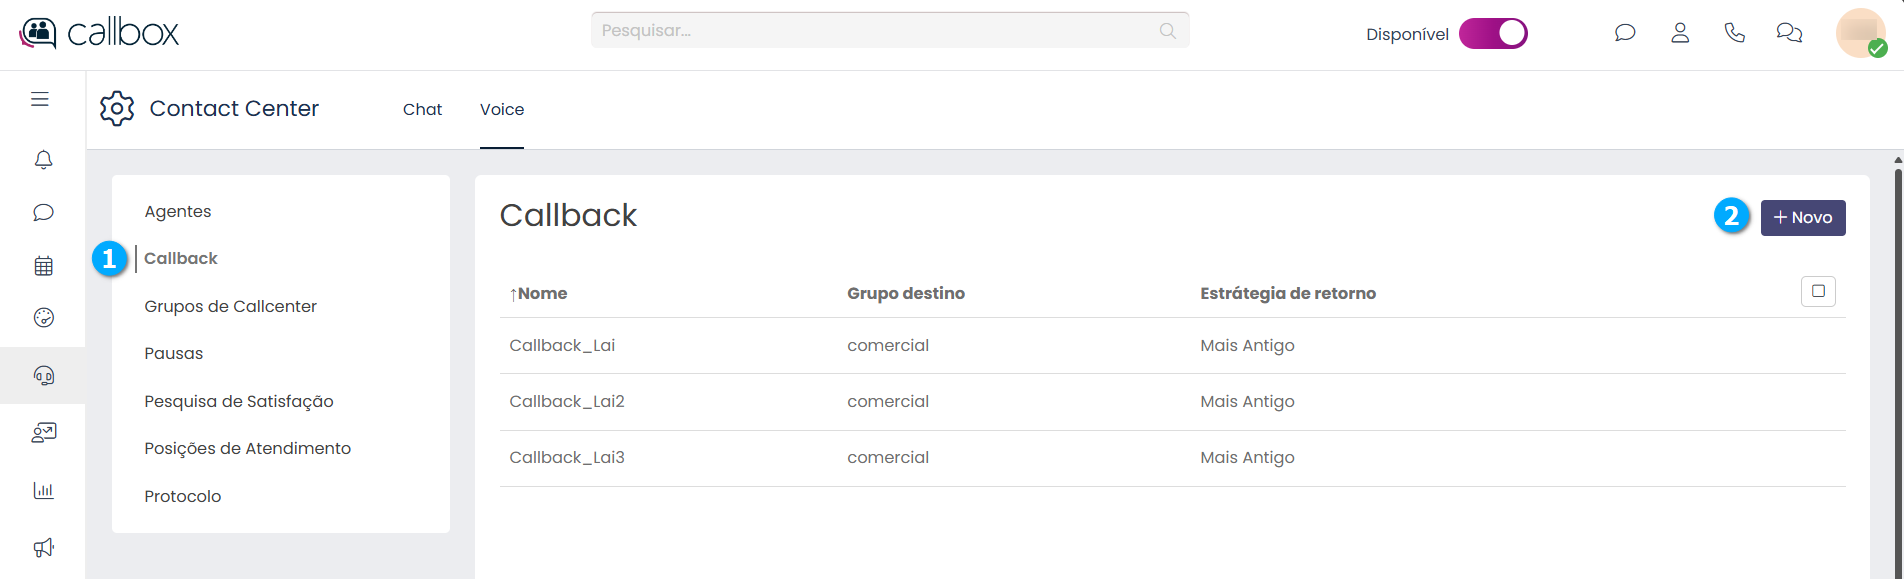Viewport: 1904px width, 579px height.
Task: Open the hamburger menu icon
Action: click(x=40, y=99)
